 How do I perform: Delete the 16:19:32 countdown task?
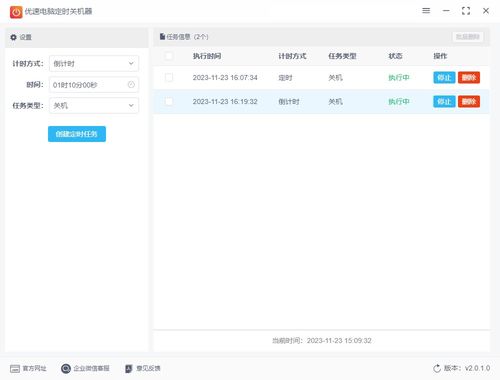pos(469,102)
